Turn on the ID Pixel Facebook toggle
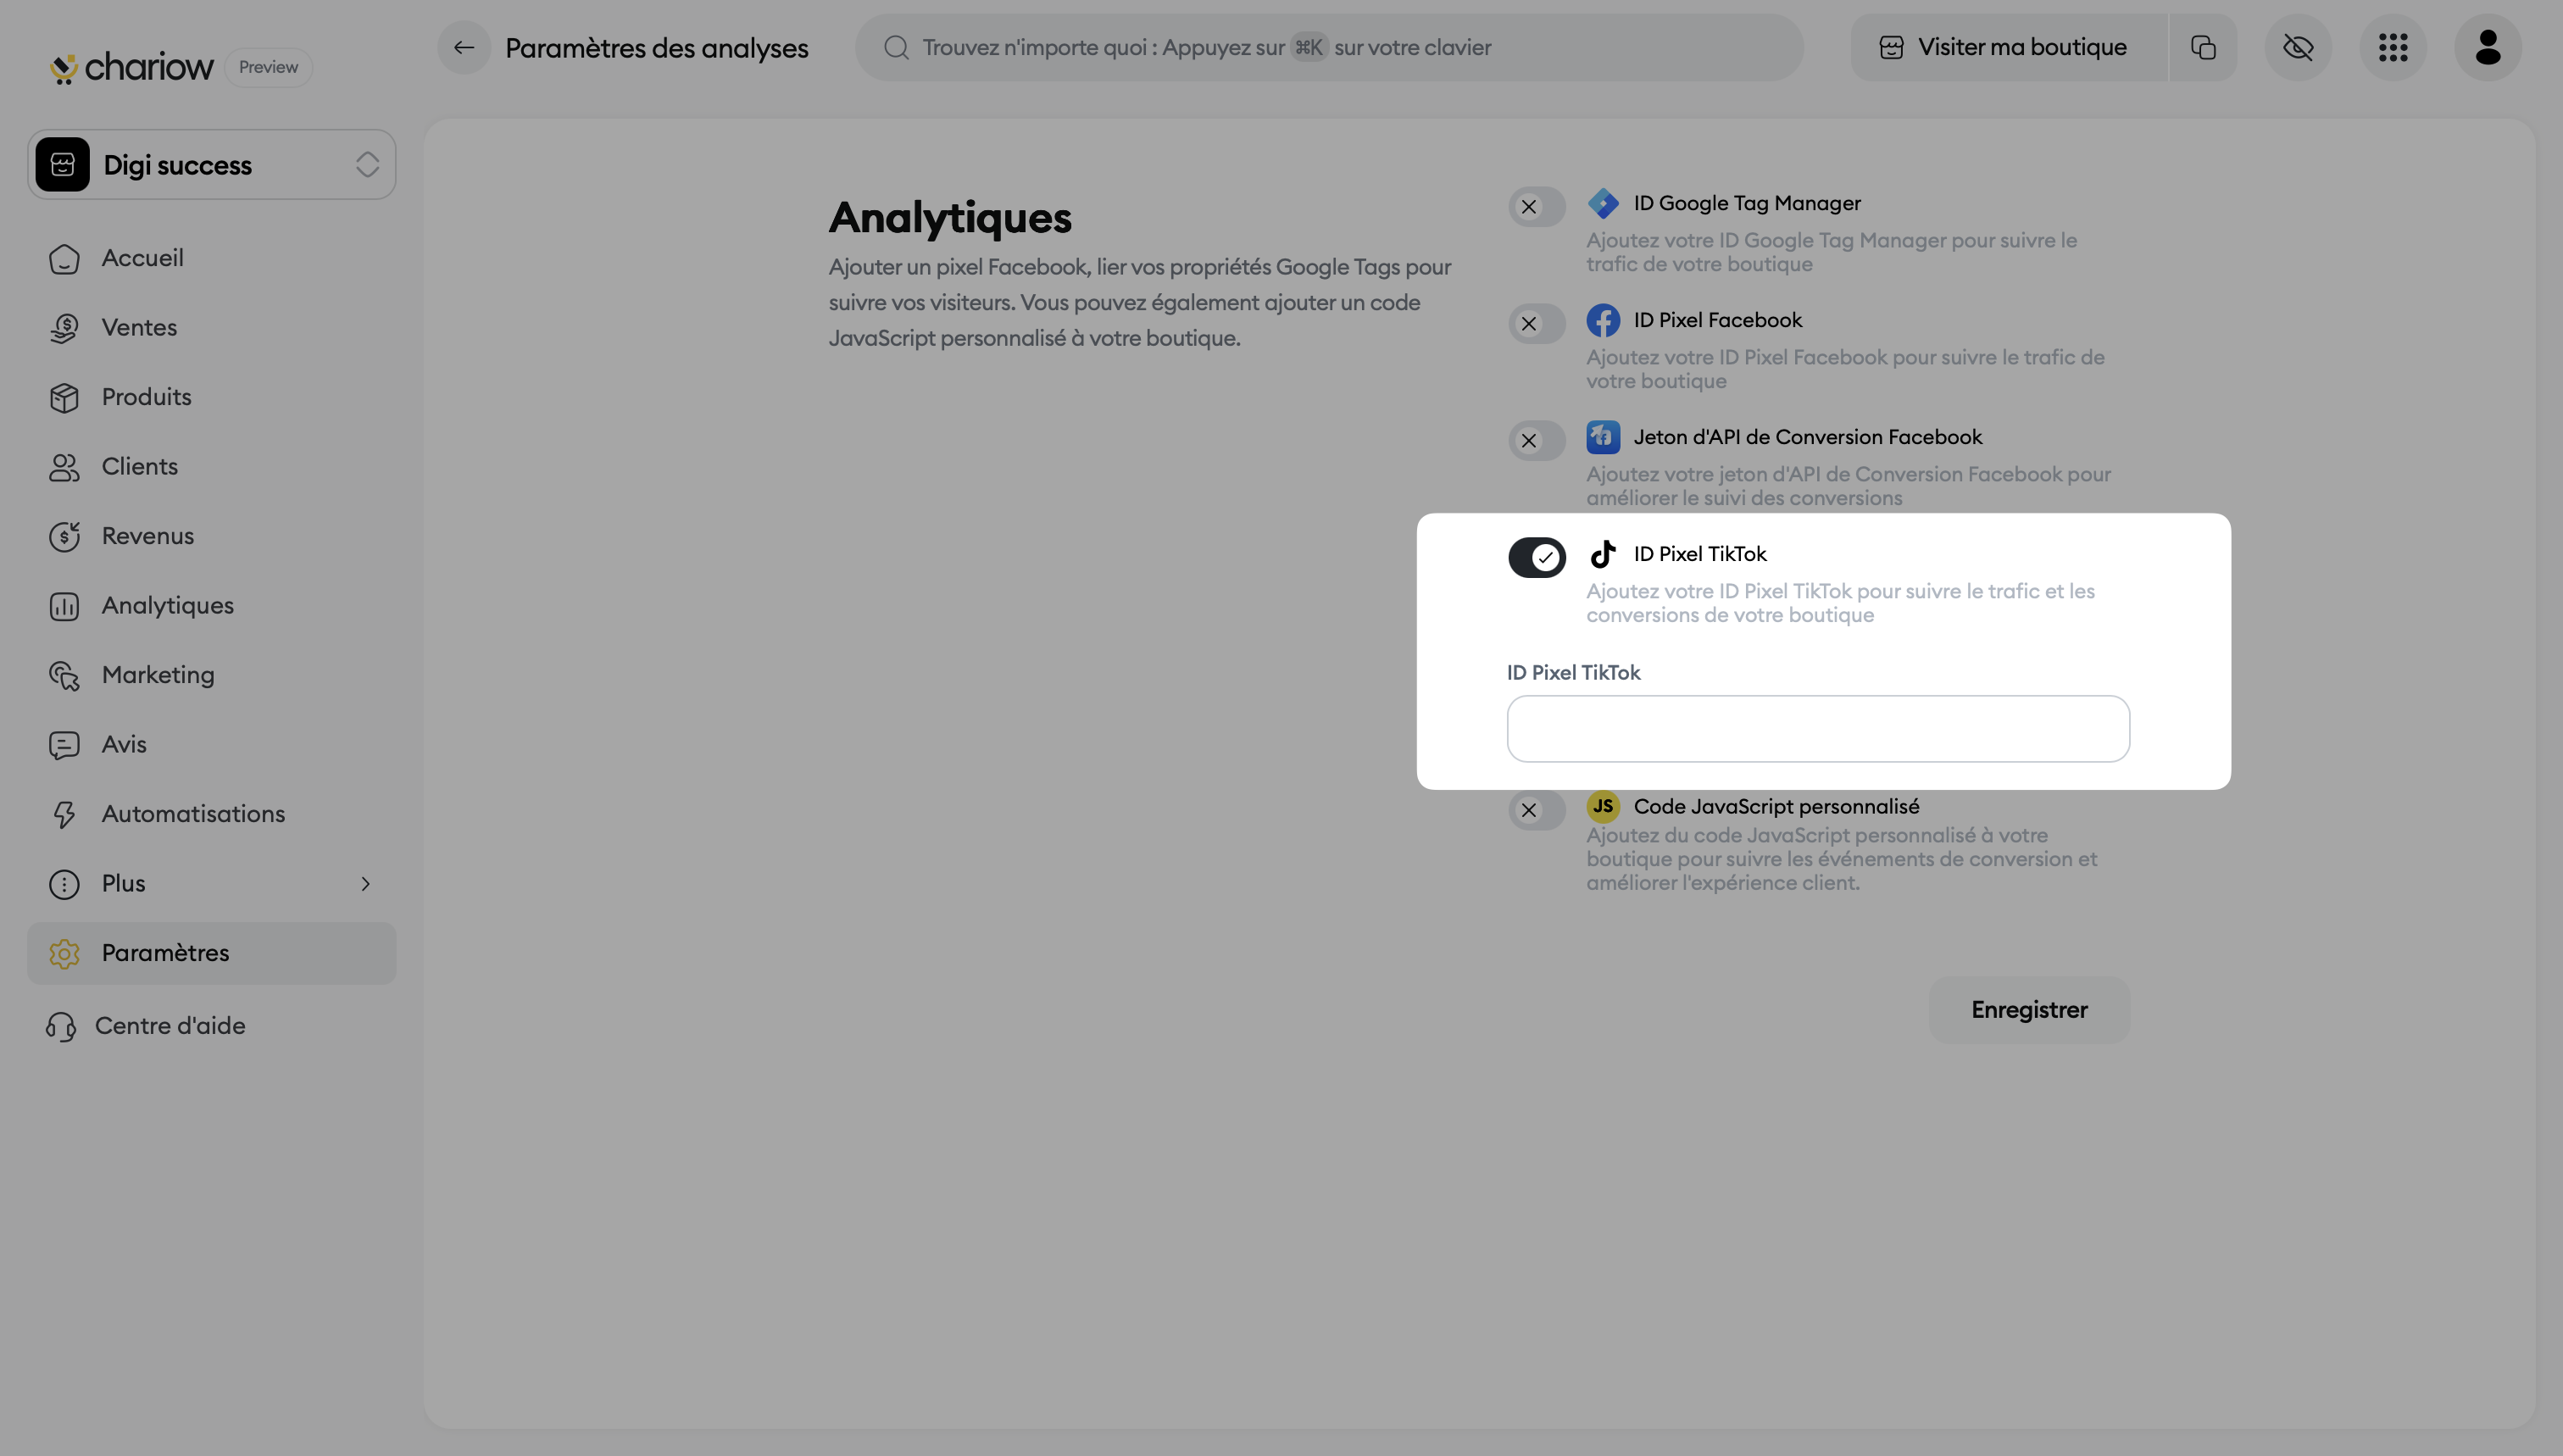The image size is (2563, 1456). coord(1537,324)
